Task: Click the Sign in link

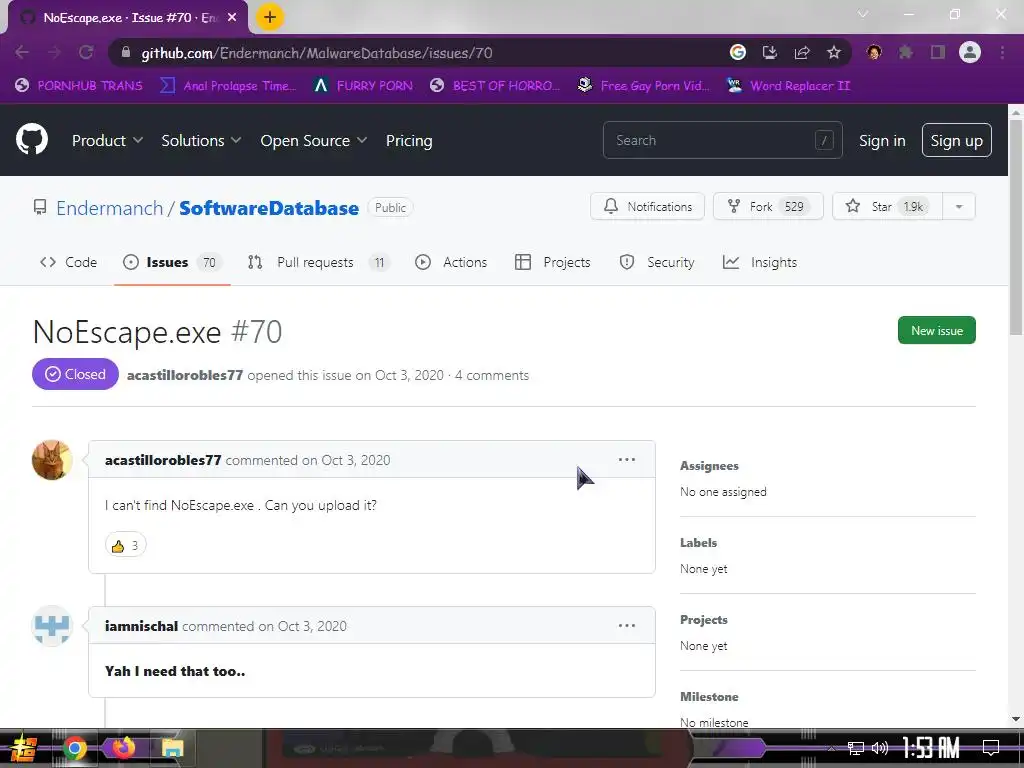Action: (x=882, y=140)
